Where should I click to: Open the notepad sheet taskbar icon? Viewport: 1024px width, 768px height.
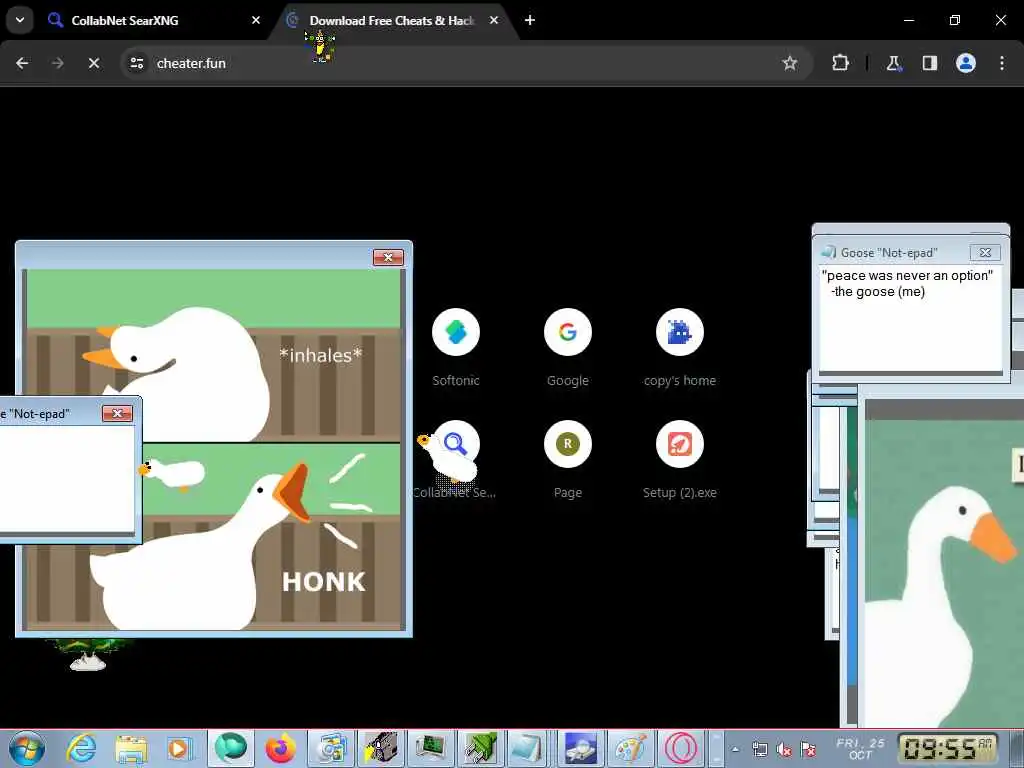click(527, 748)
